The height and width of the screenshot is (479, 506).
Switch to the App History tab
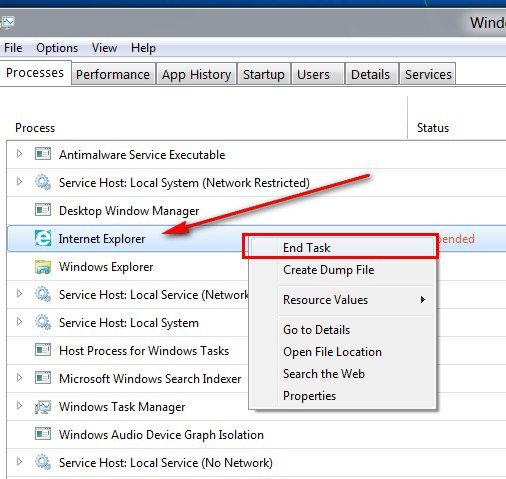[197, 74]
